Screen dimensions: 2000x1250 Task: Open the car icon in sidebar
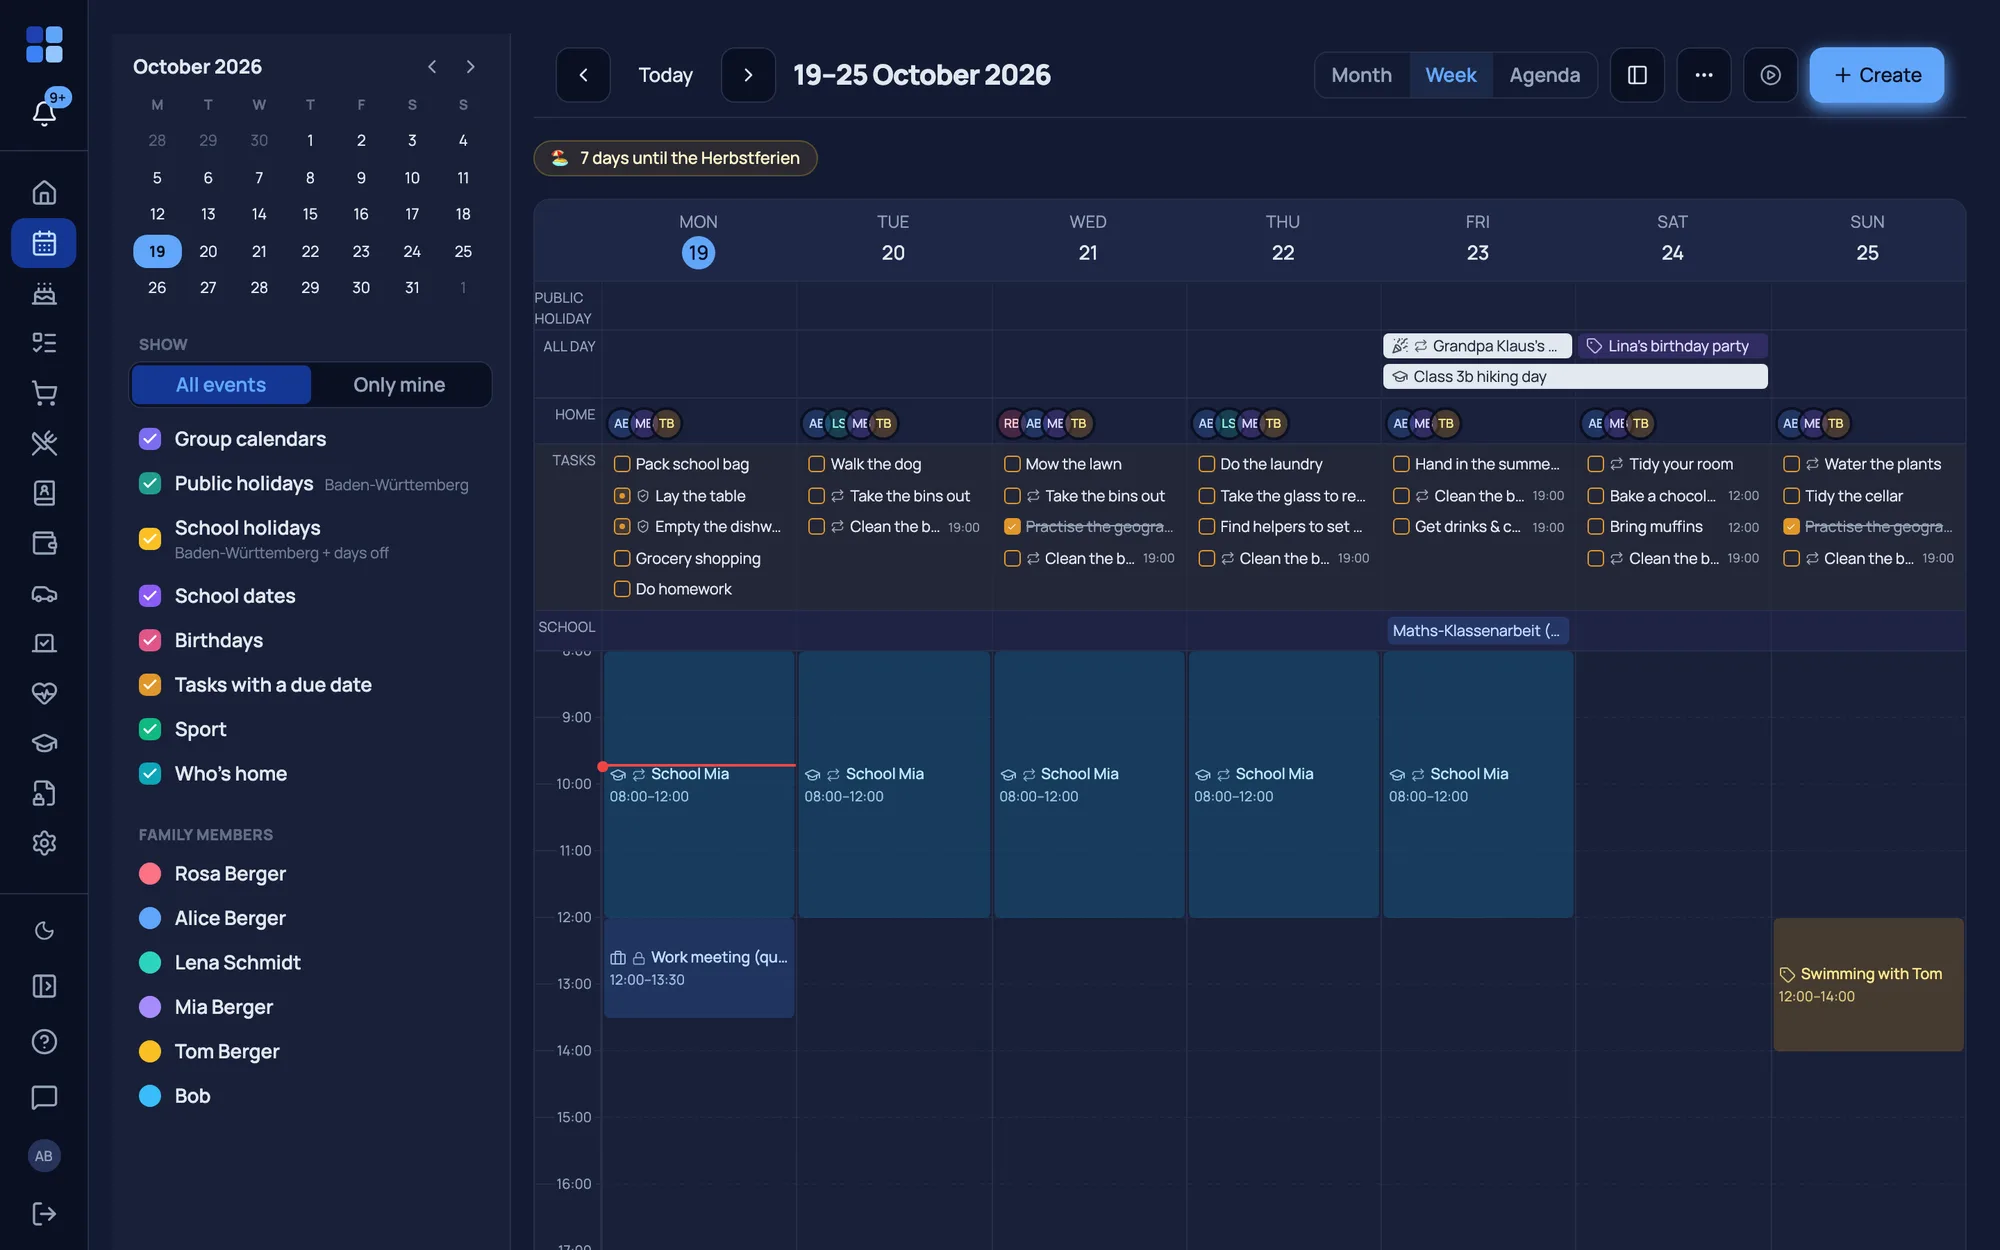click(44, 593)
